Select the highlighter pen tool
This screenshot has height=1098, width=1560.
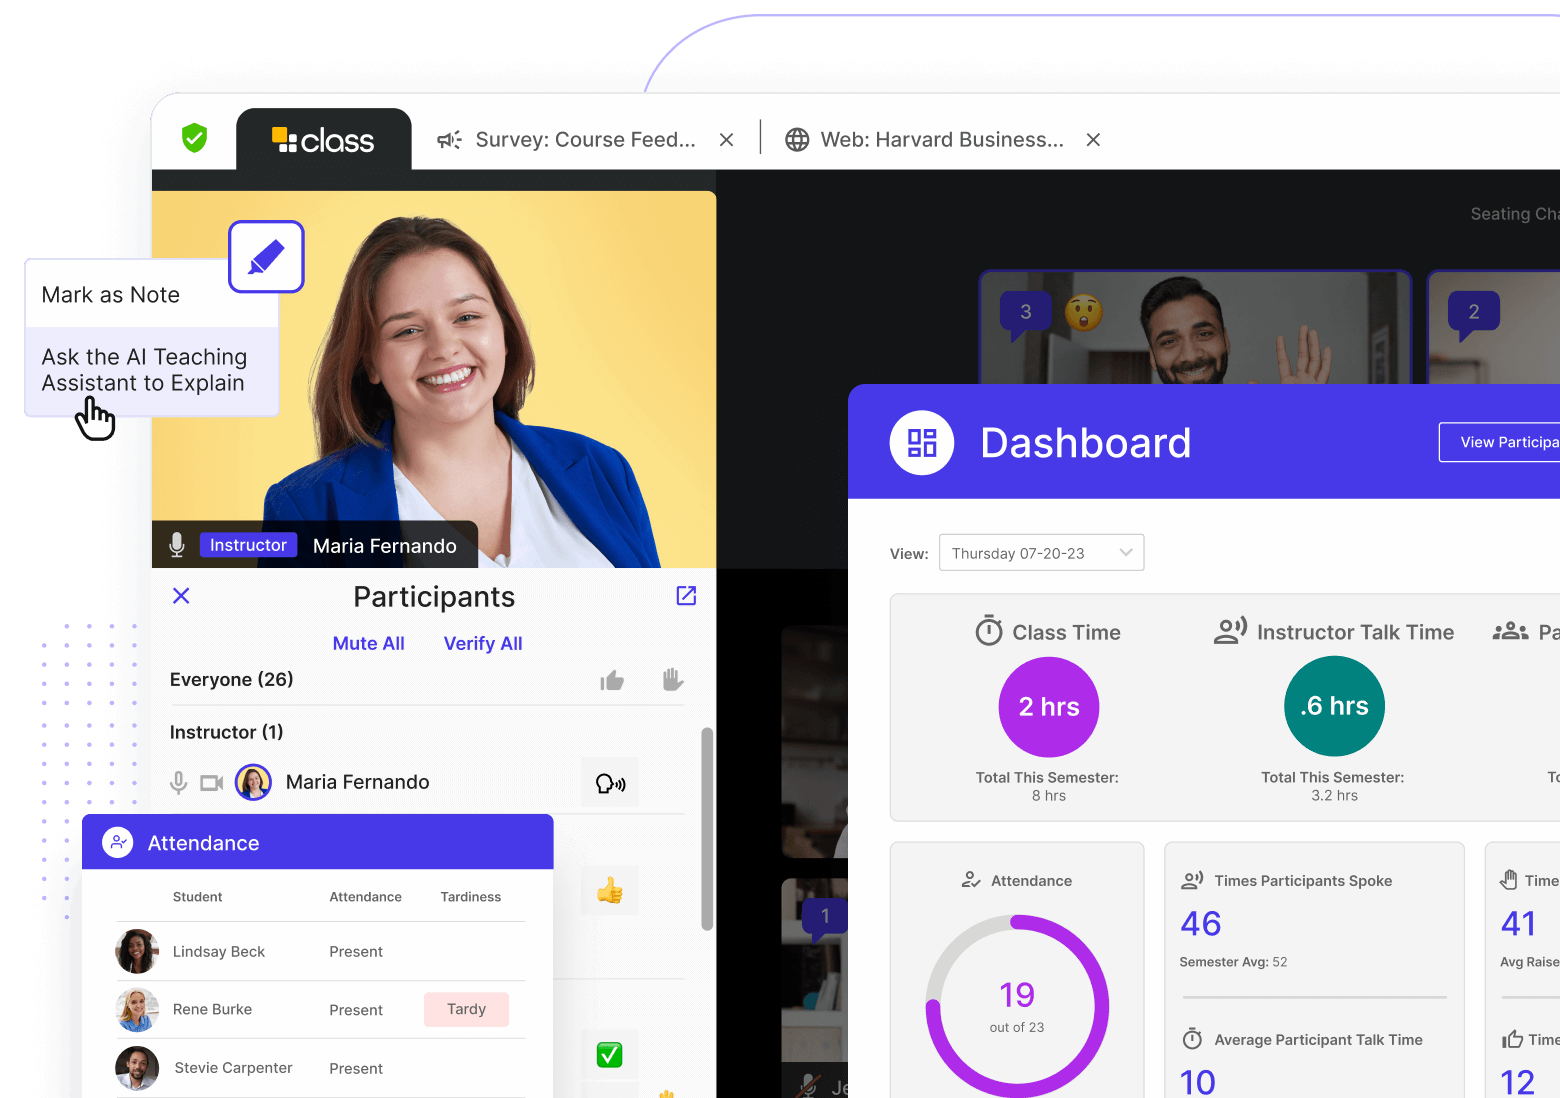[x=266, y=257]
